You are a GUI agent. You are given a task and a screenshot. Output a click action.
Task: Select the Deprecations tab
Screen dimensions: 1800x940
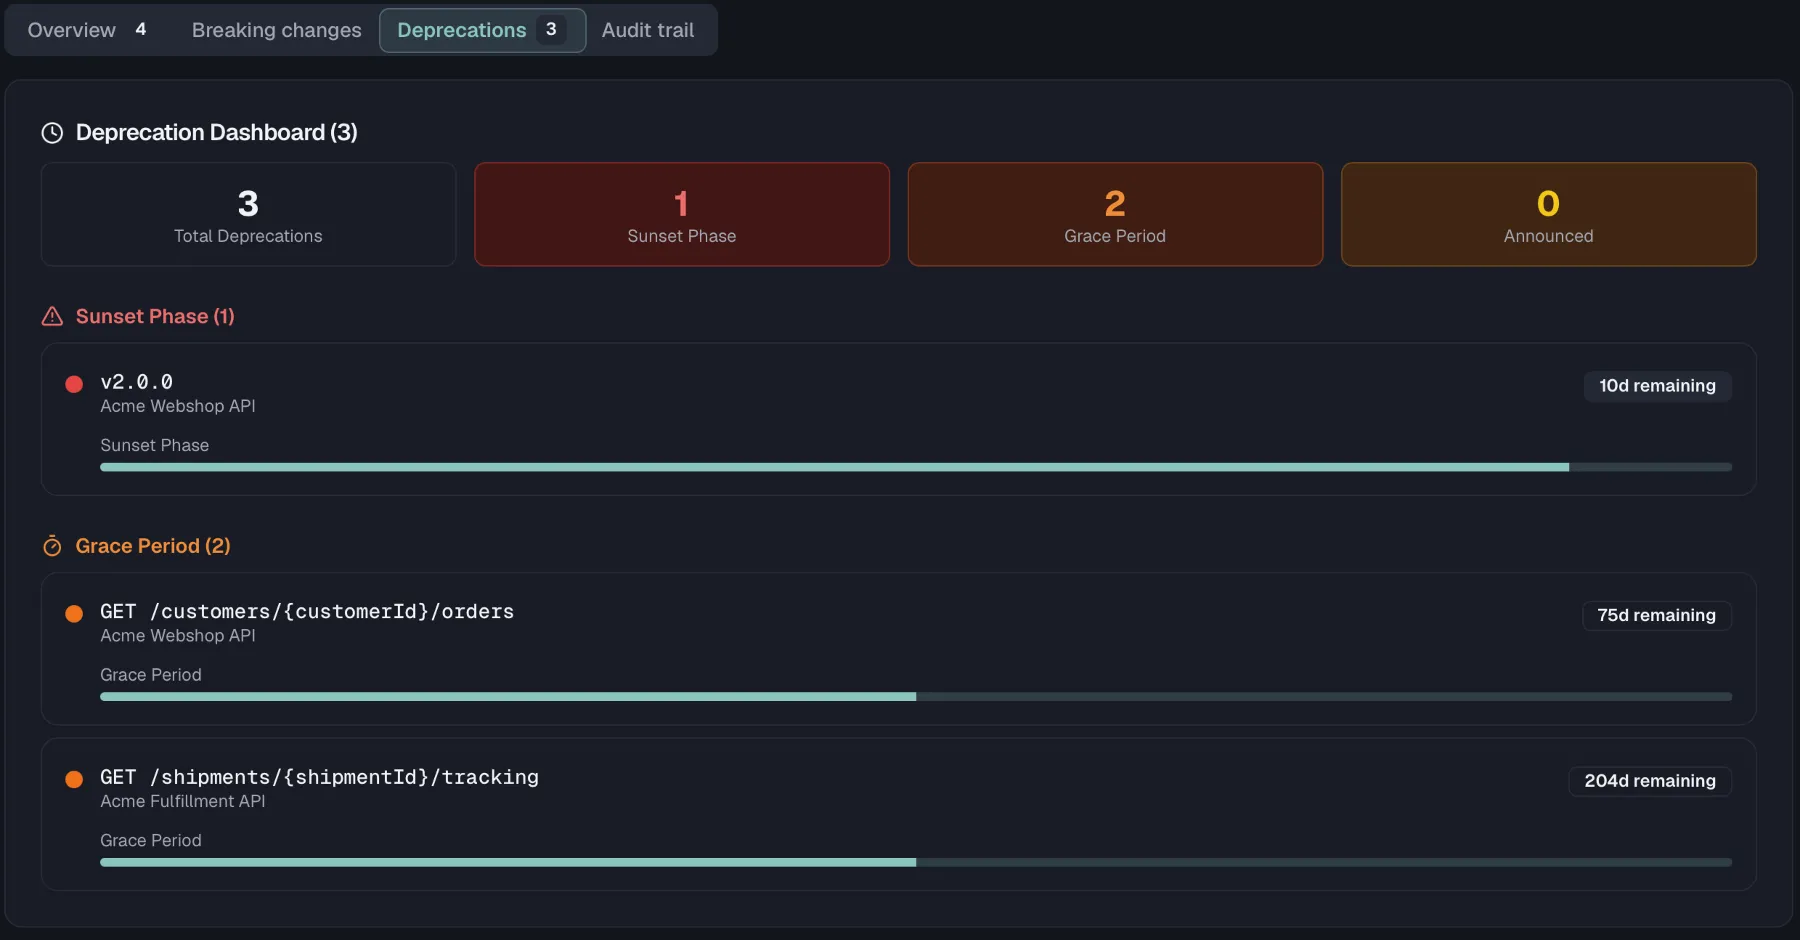[482, 30]
